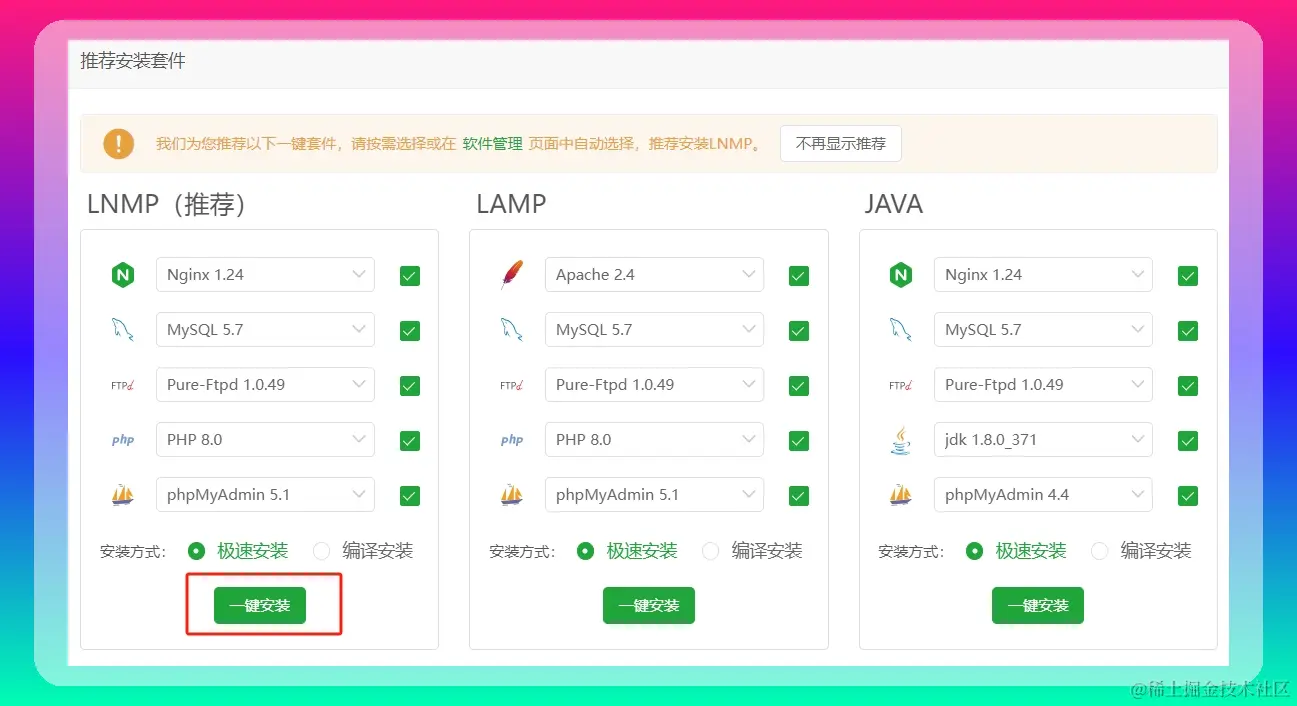Click the Java jdk coffee cup icon

click(900, 439)
